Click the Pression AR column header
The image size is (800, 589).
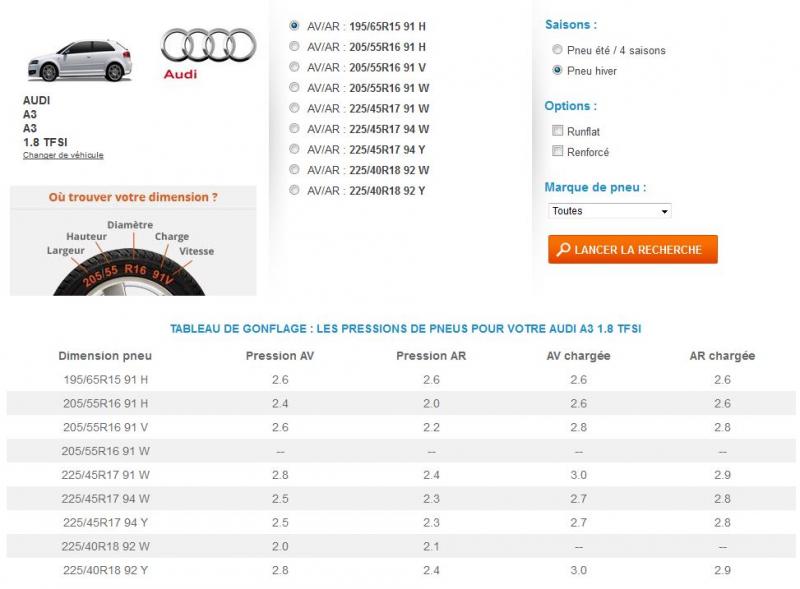431,356
